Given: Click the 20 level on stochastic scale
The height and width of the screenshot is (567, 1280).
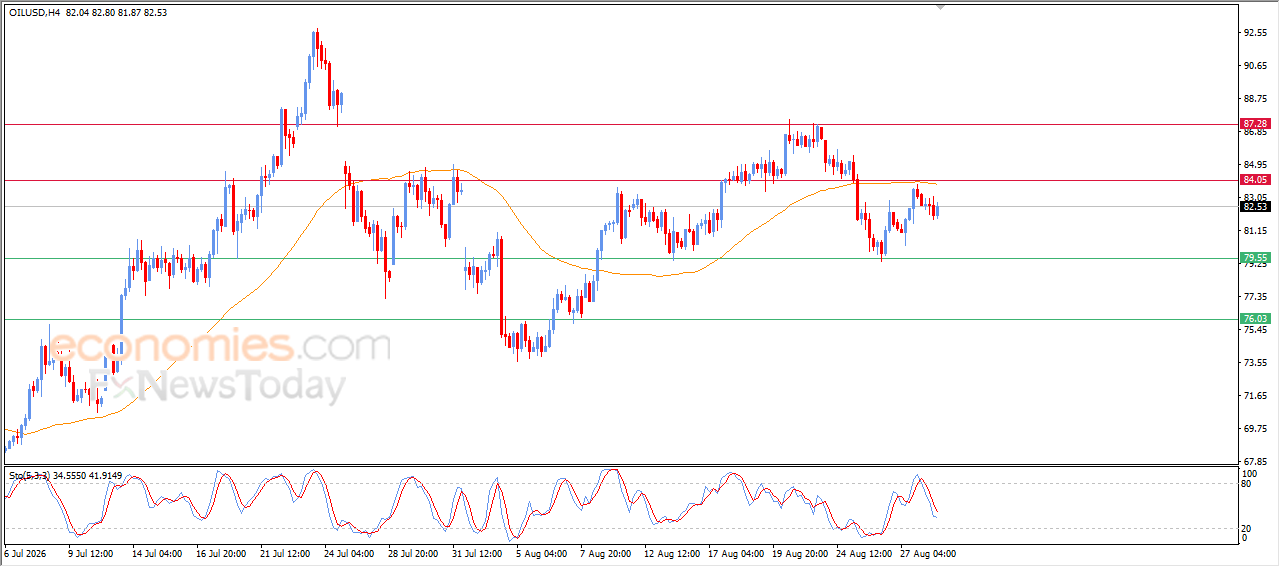Looking at the screenshot, I should tap(1246, 528).
